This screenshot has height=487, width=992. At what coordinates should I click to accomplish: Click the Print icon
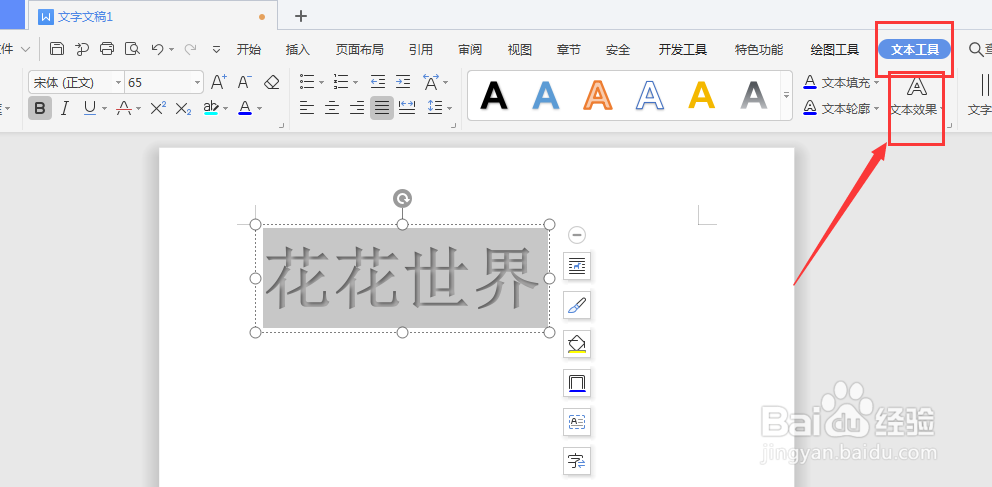107,49
